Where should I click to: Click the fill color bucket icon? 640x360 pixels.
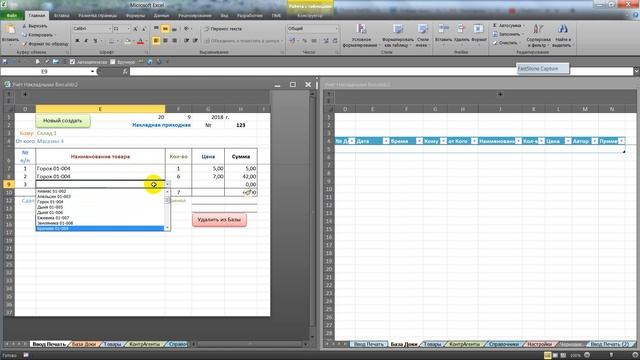(x=127, y=41)
